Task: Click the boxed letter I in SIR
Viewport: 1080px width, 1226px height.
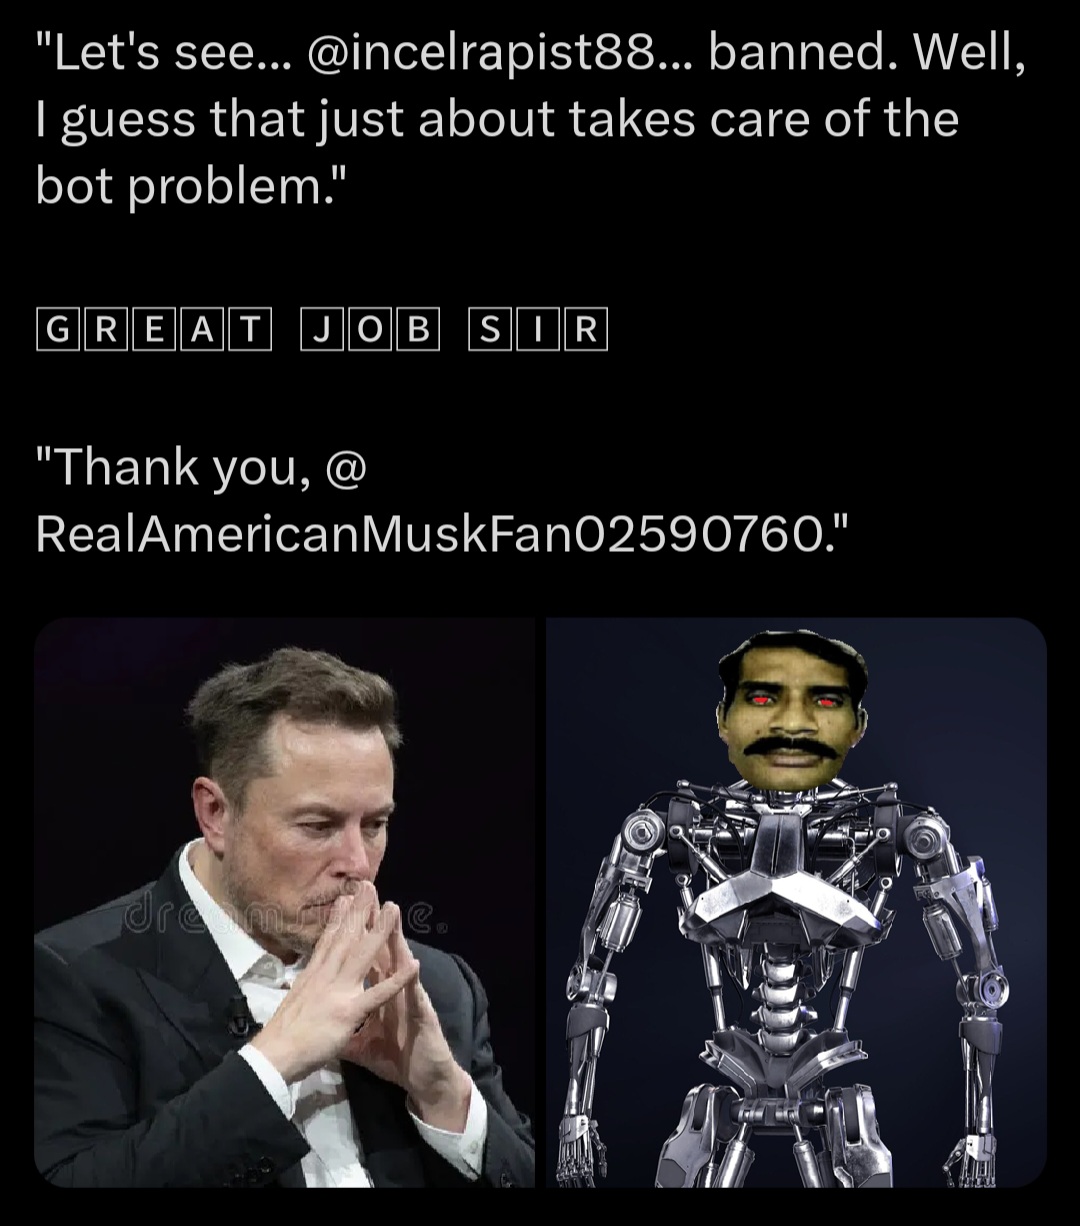Action: 537,331
